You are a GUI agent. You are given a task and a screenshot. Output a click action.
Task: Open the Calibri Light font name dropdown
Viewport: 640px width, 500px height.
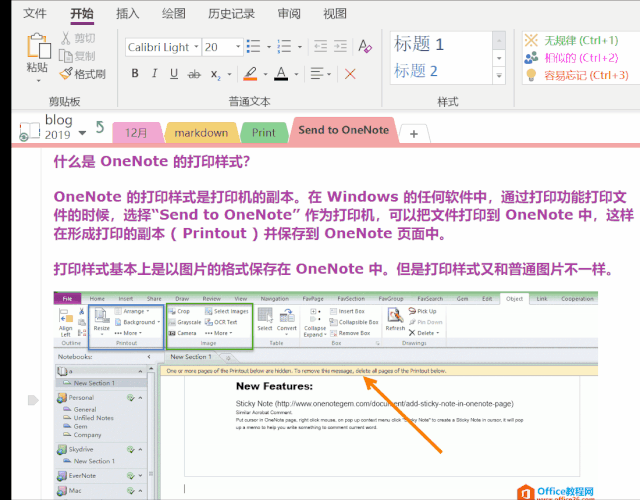196,47
